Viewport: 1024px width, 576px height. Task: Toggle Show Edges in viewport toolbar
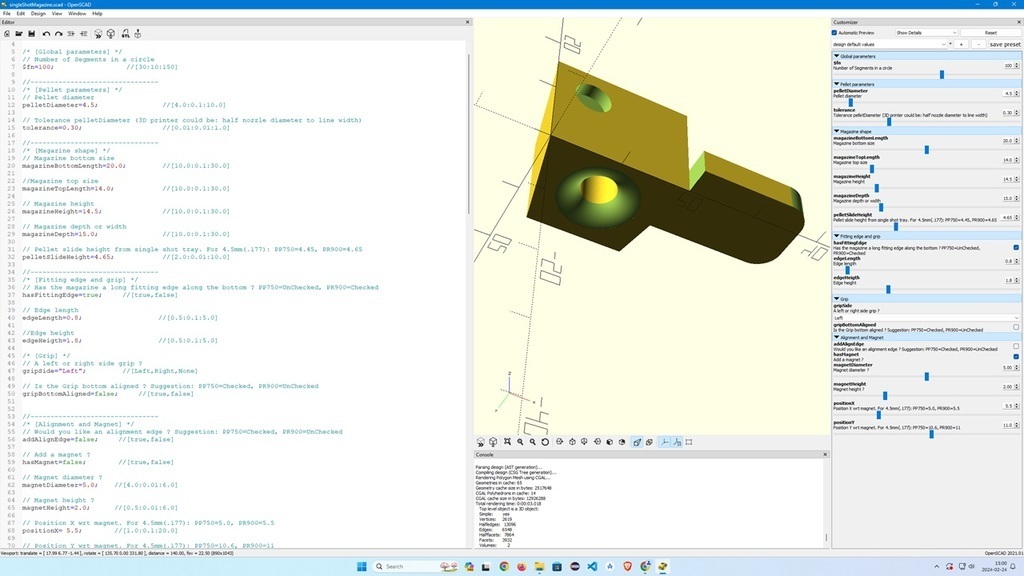[x=689, y=442]
